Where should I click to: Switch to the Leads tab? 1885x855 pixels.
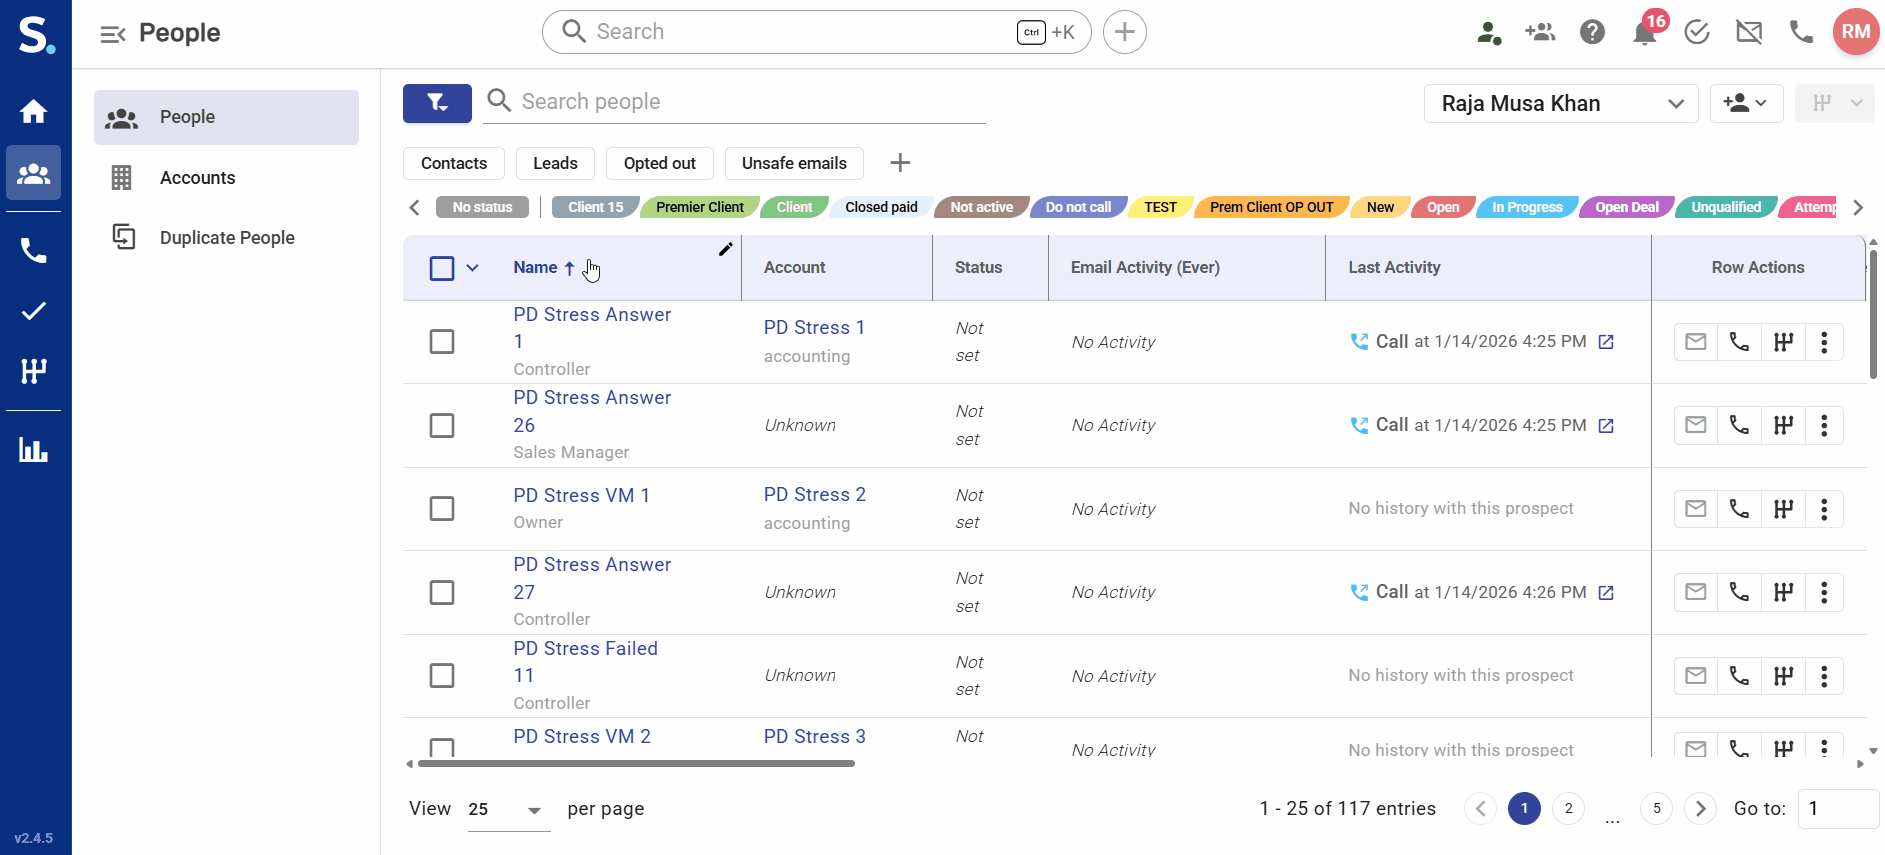coord(555,163)
